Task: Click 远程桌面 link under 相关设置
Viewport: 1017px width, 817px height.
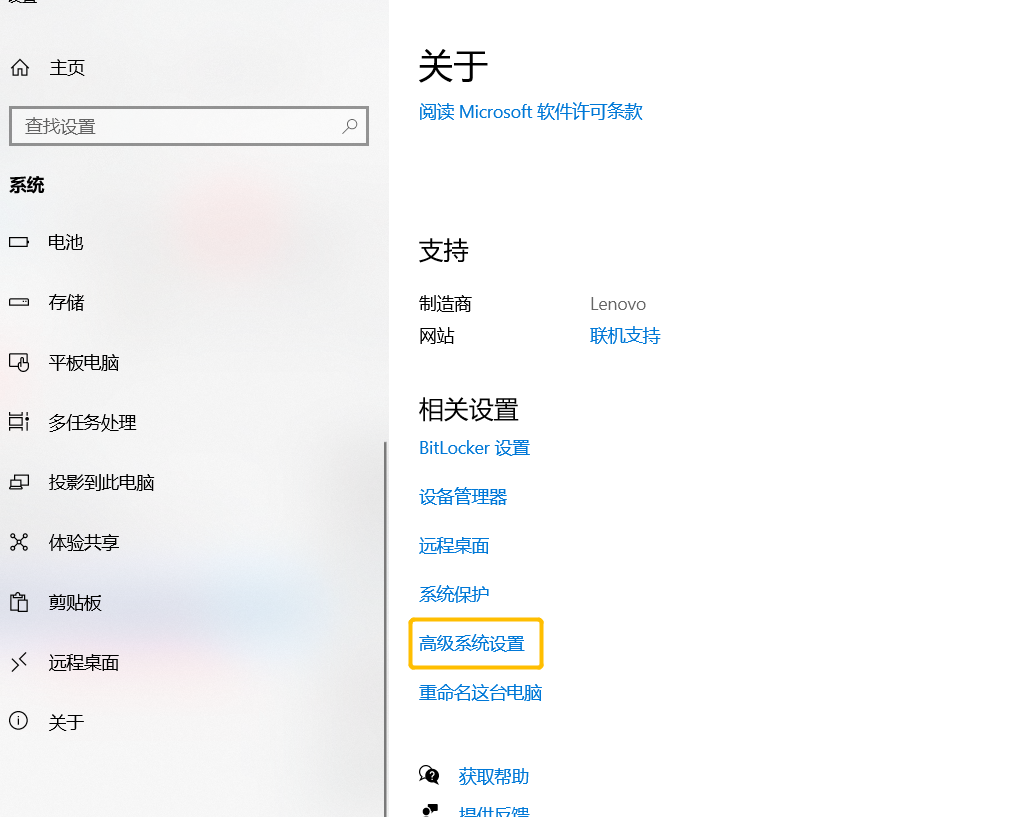Action: coord(453,546)
